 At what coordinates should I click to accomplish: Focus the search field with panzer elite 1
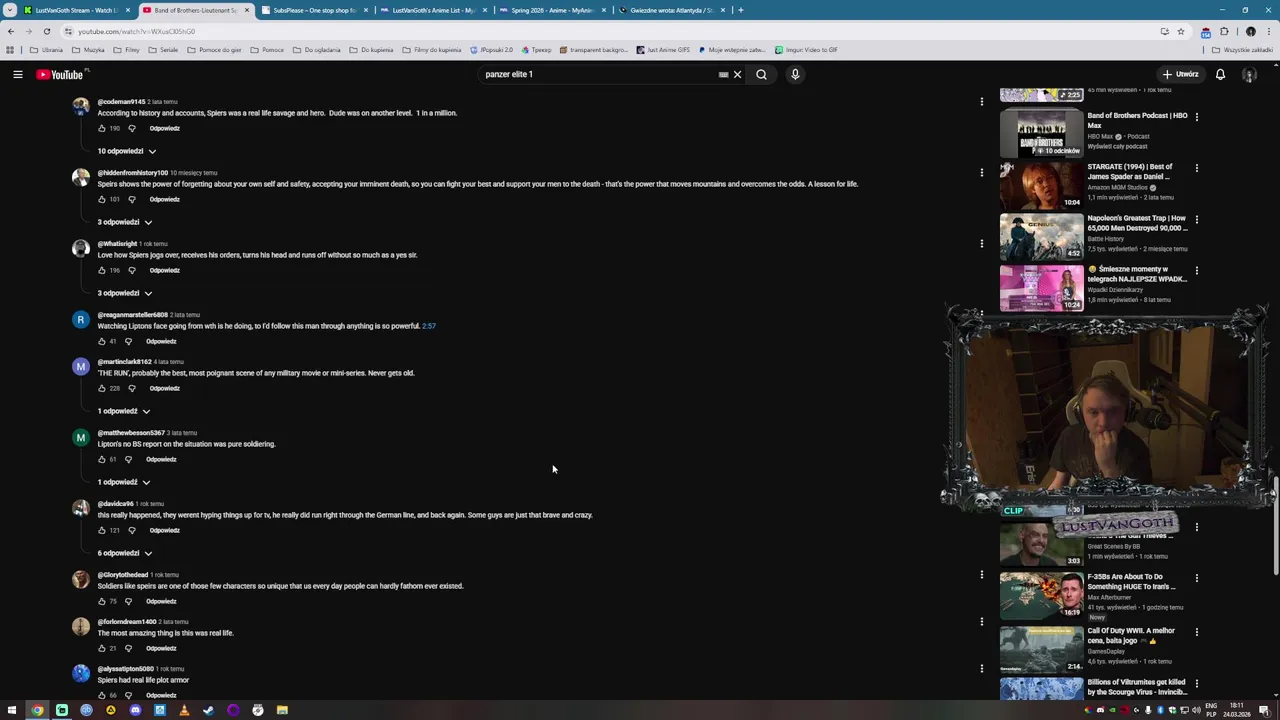tap(600, 74)
